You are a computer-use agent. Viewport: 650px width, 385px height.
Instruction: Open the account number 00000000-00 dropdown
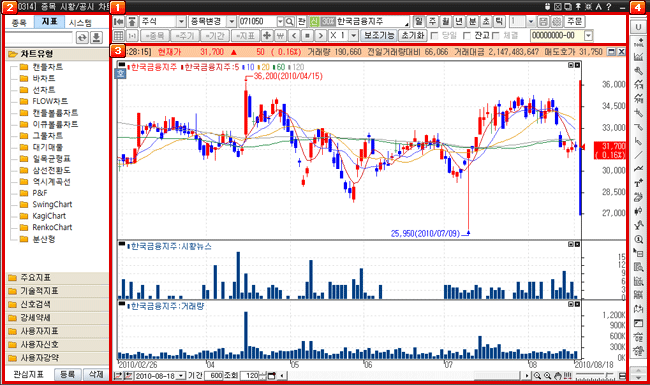(589, 36)
